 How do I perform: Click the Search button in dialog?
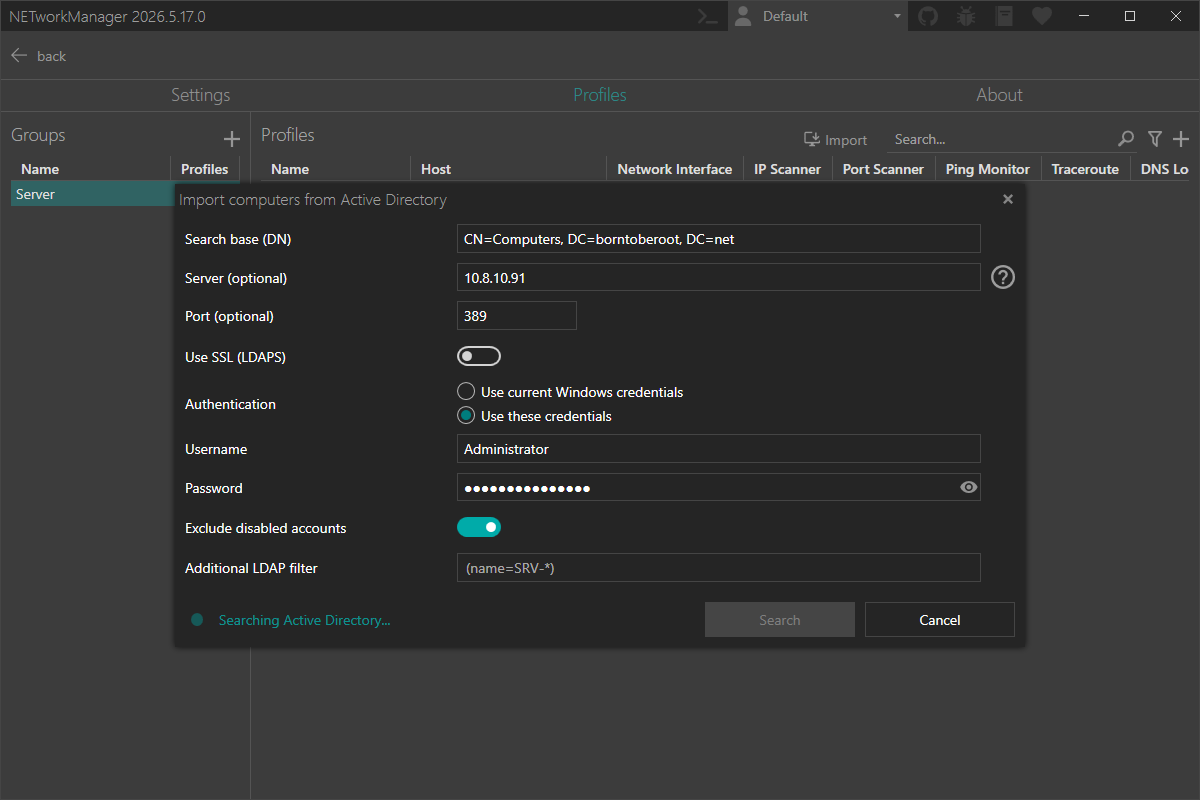pyautogui.click(x=780, y=620)
